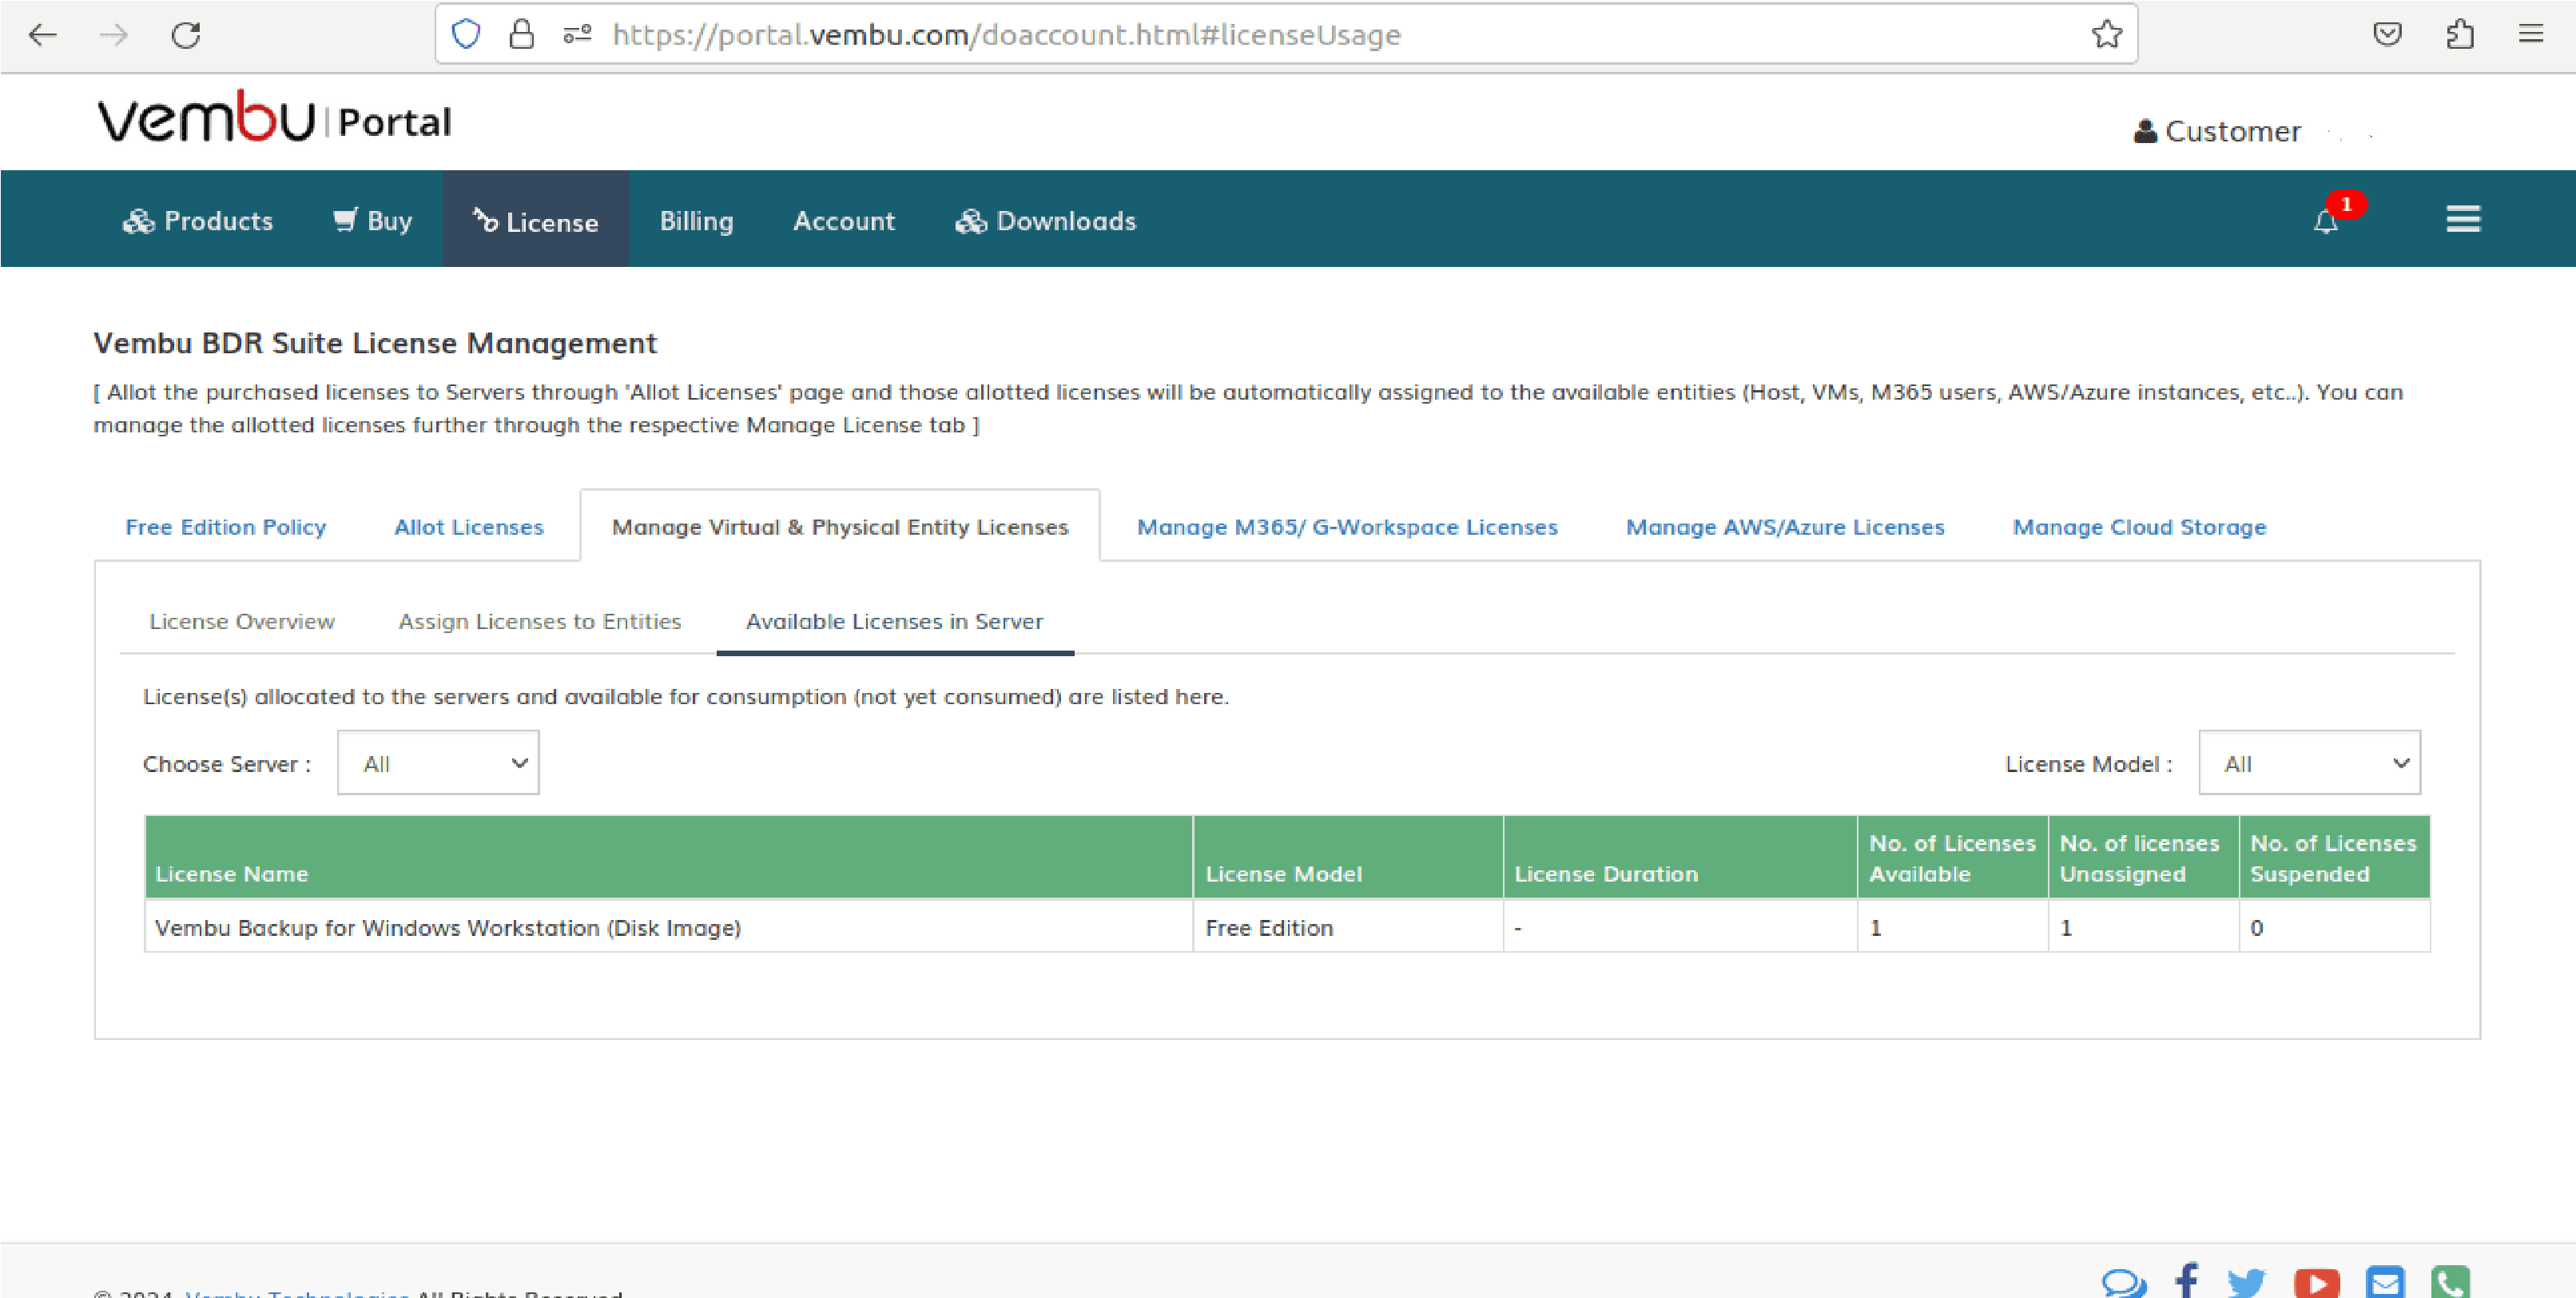The height and width of the screenshot is (1298, 2576).
Task: Go back using the browser back arrow
Action: 43,35
